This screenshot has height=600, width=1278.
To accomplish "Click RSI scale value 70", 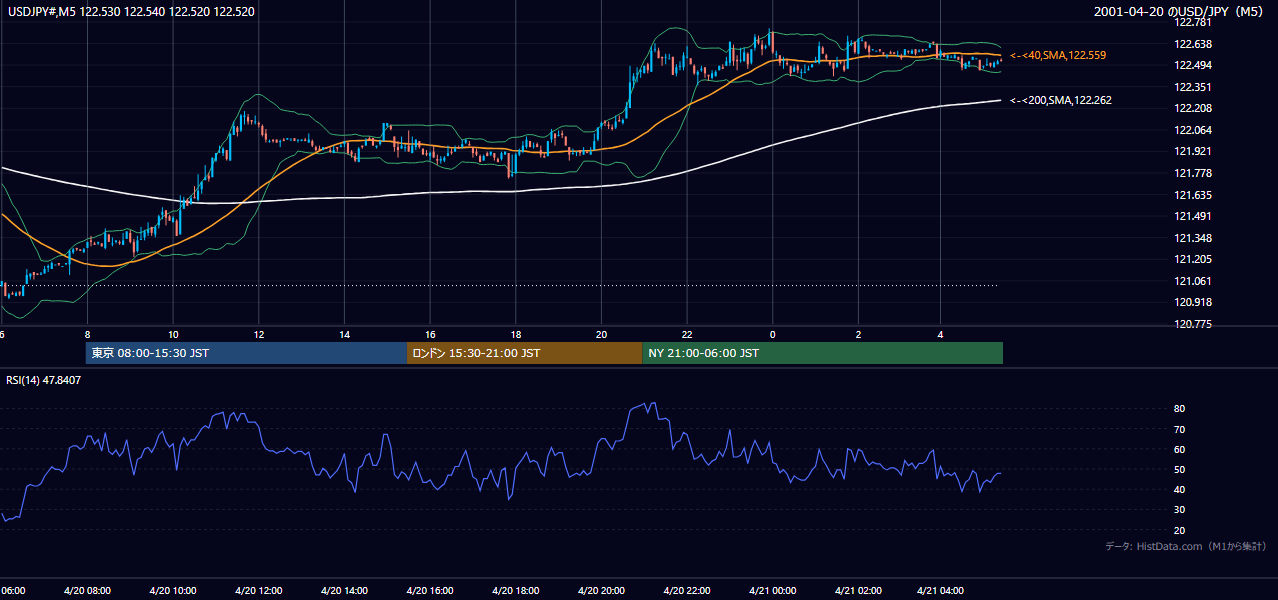I will click(1179, 429).
